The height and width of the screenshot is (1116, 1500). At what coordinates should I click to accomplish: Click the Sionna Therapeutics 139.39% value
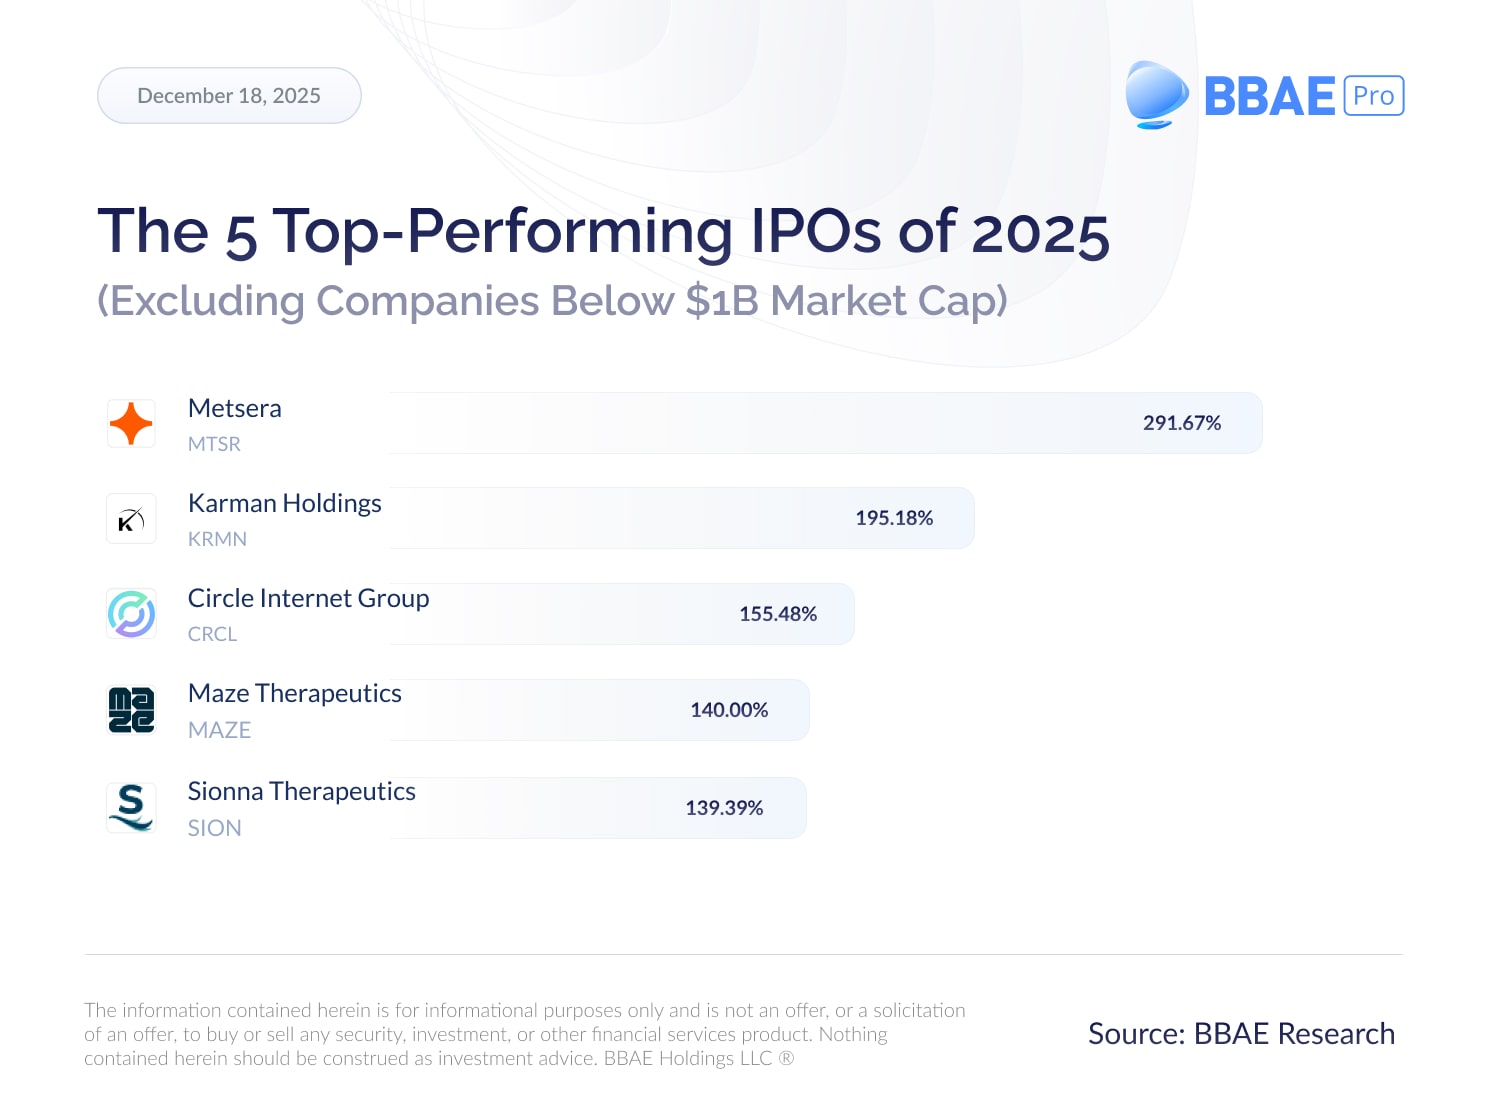(724, 808)
